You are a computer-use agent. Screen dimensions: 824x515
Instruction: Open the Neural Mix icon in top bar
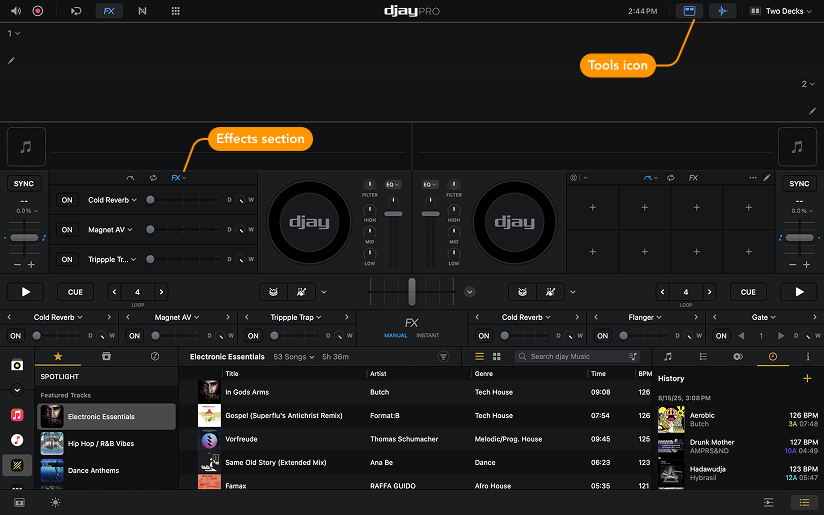(x=142, y=11)
